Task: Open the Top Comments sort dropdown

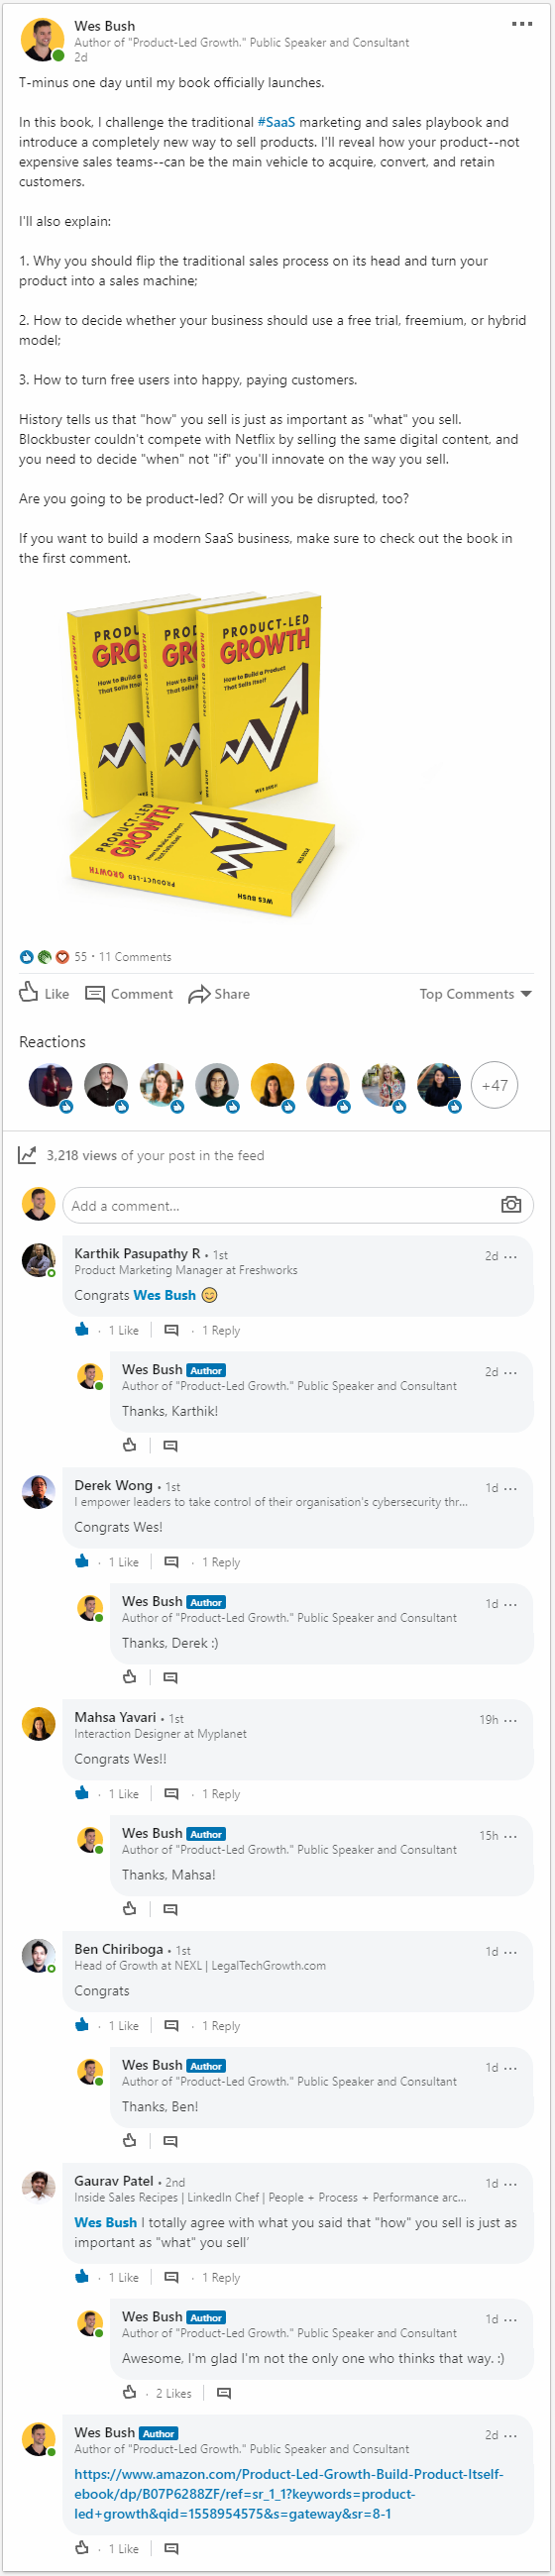Action: 475,993
